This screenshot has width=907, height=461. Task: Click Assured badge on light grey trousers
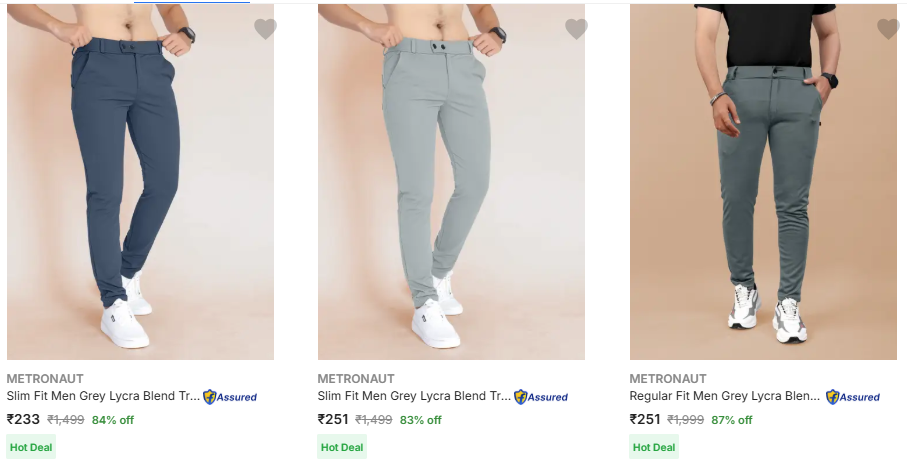[541, 397]
